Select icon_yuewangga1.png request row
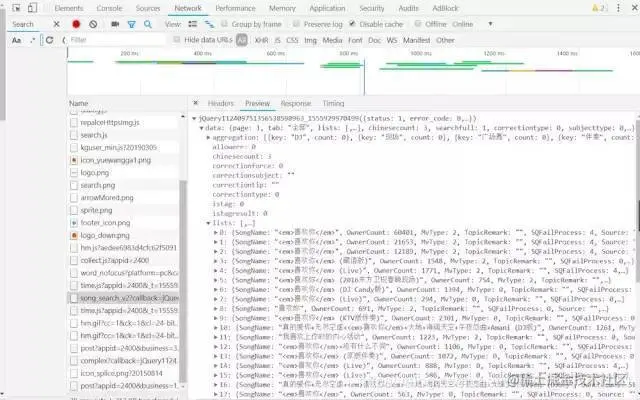 tap(124, 160)
